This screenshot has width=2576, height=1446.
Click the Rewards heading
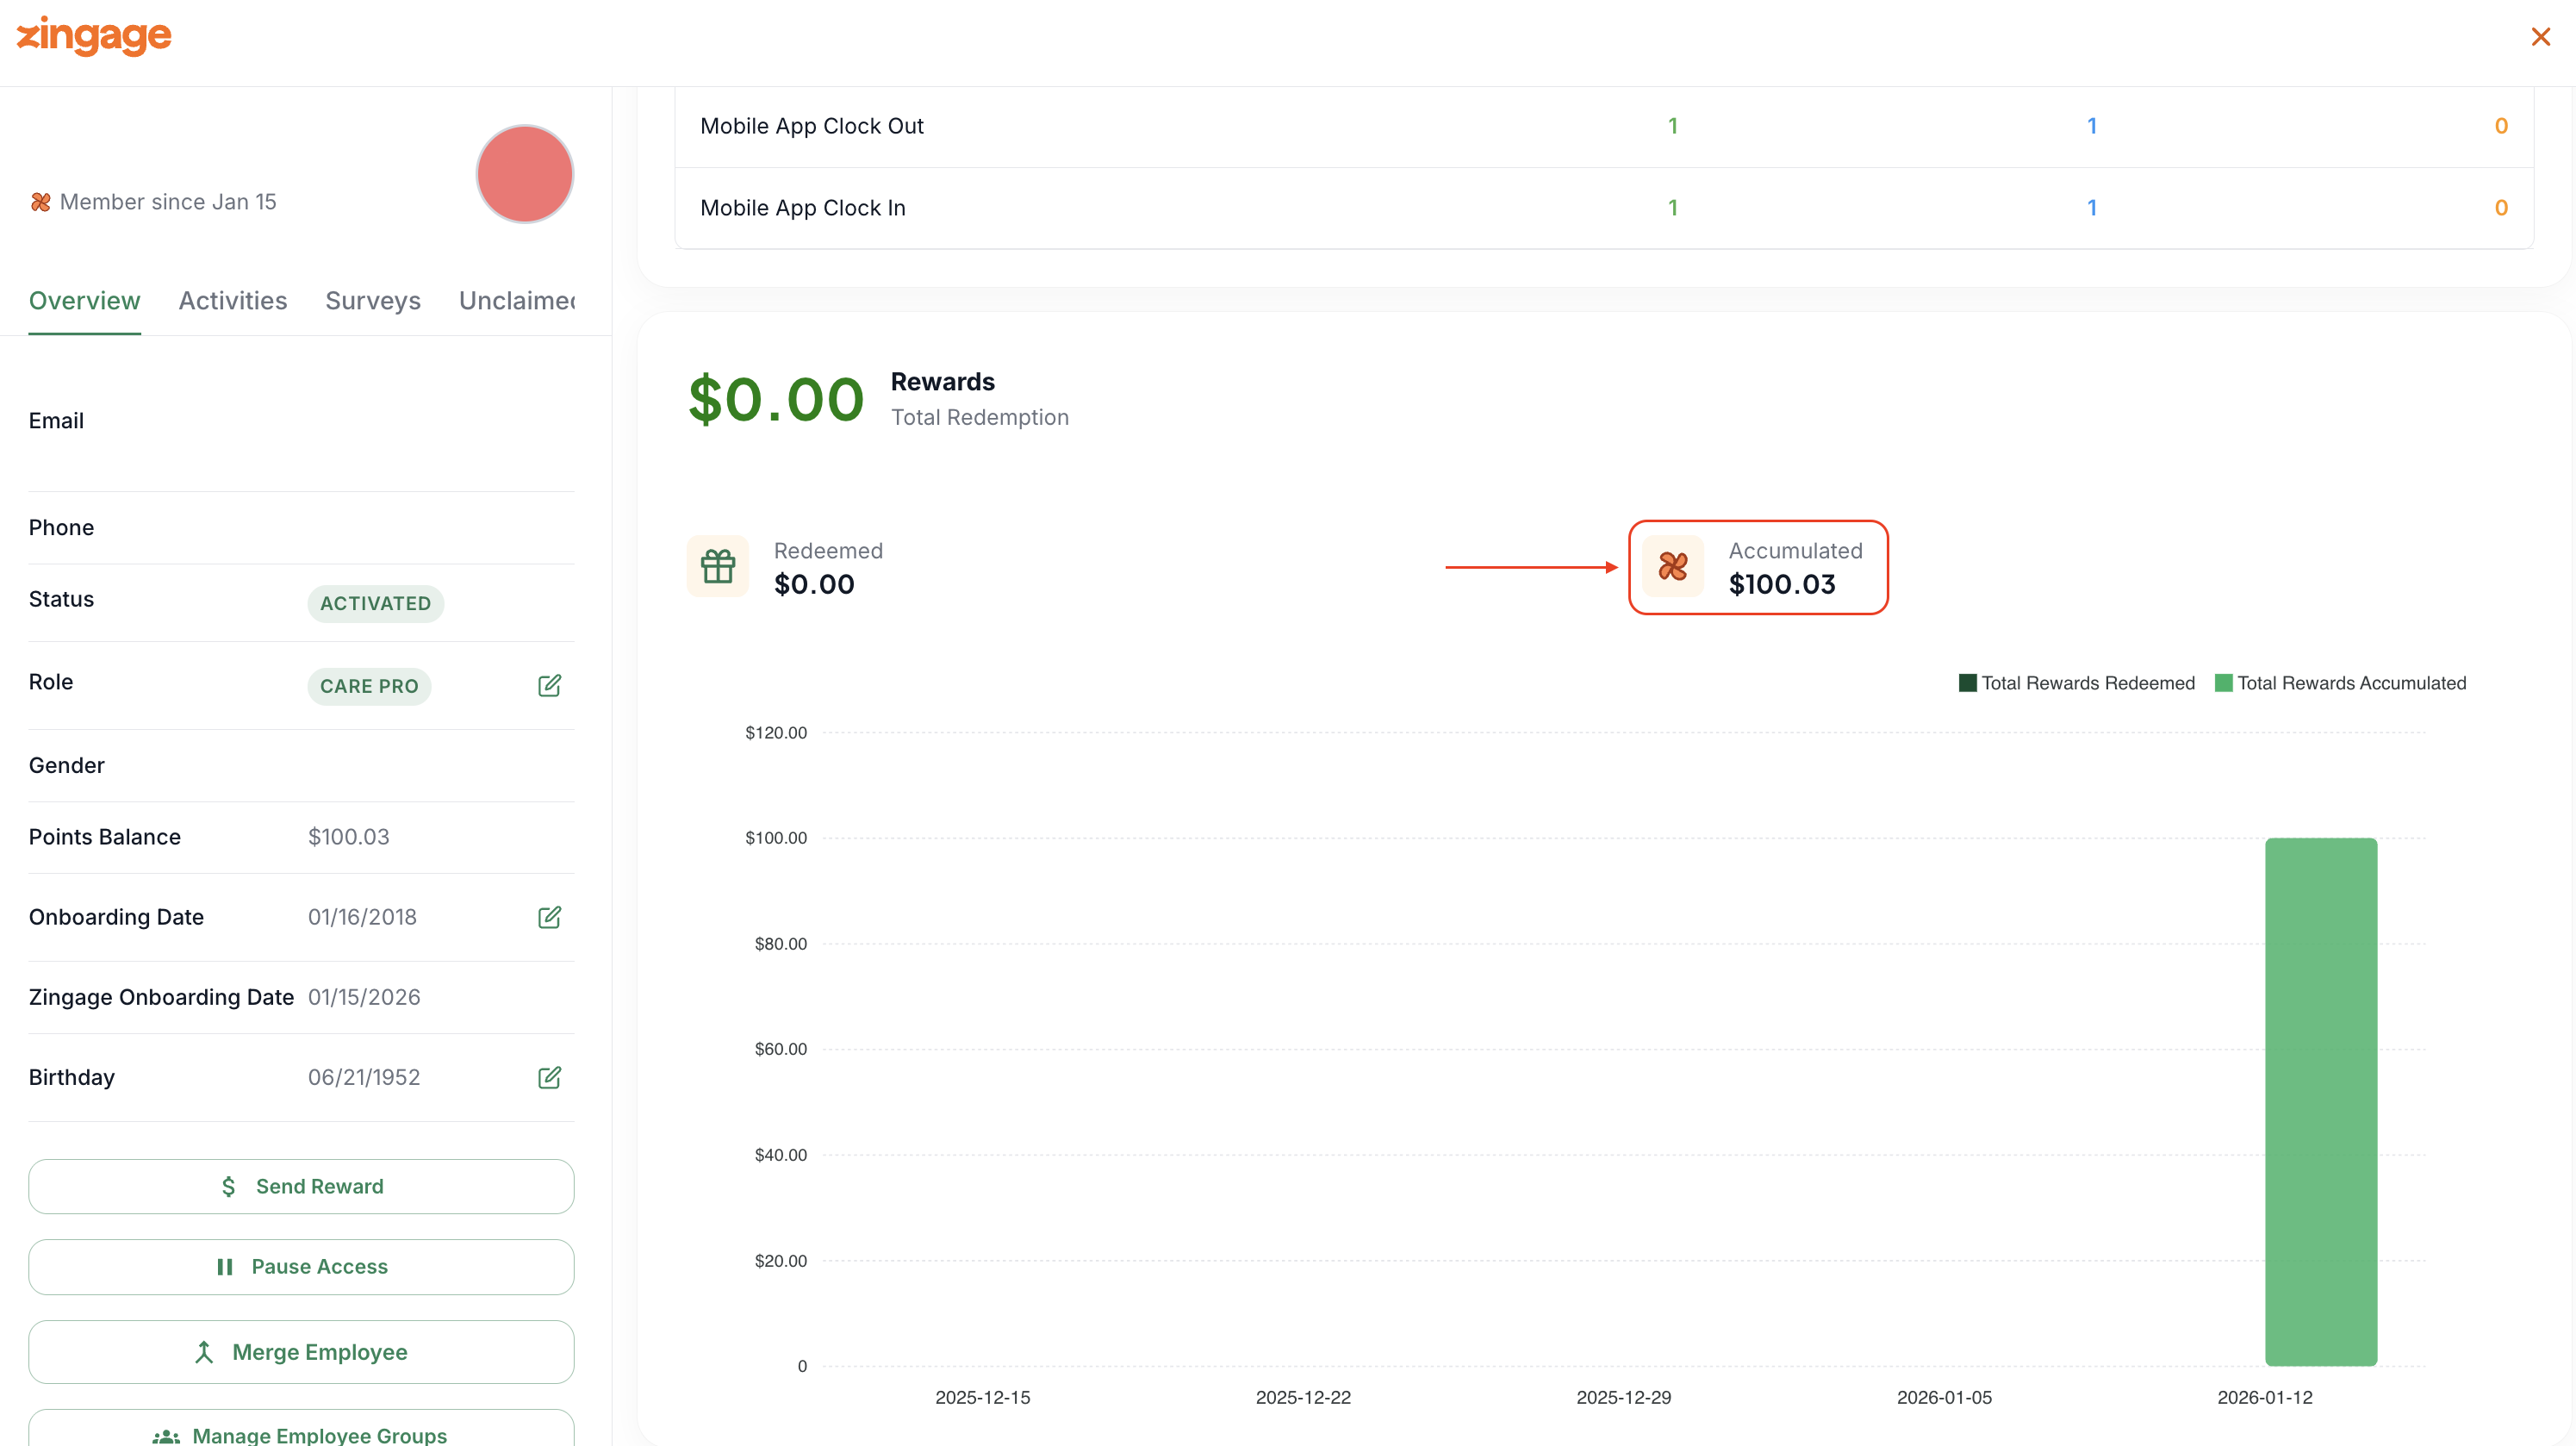coord(942,382)
